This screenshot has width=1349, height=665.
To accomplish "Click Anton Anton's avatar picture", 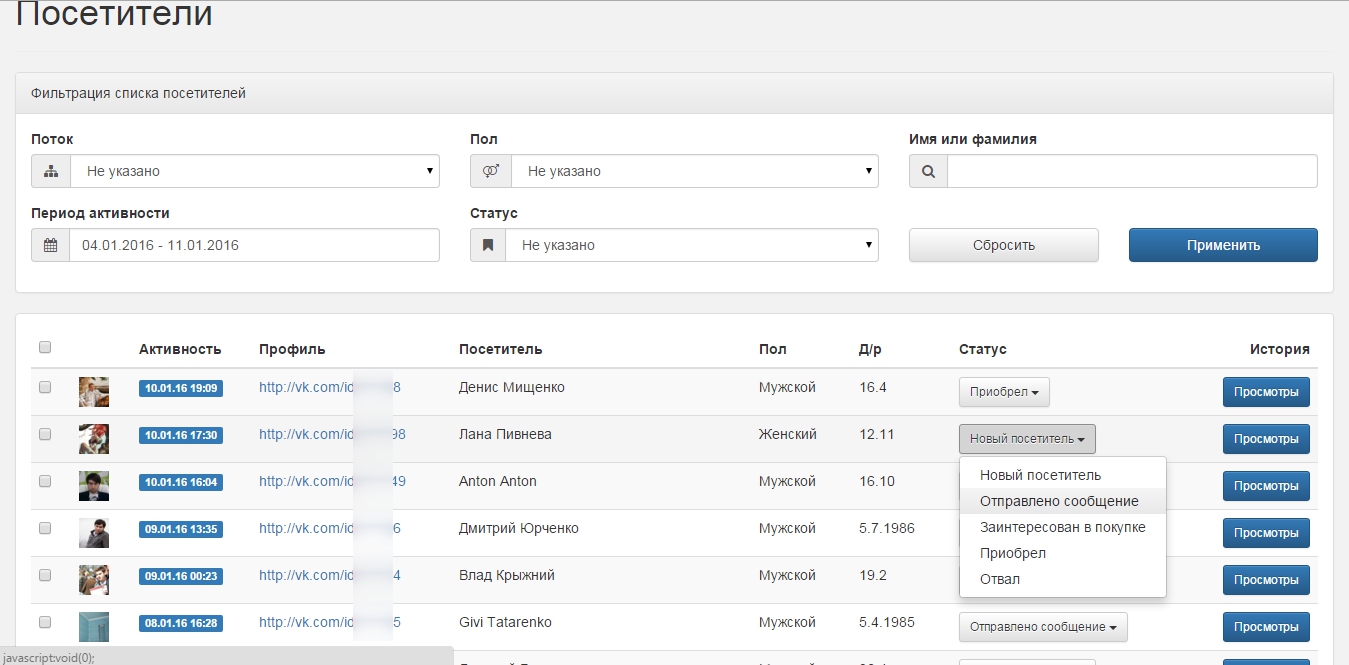I will (x=94, y=486).
